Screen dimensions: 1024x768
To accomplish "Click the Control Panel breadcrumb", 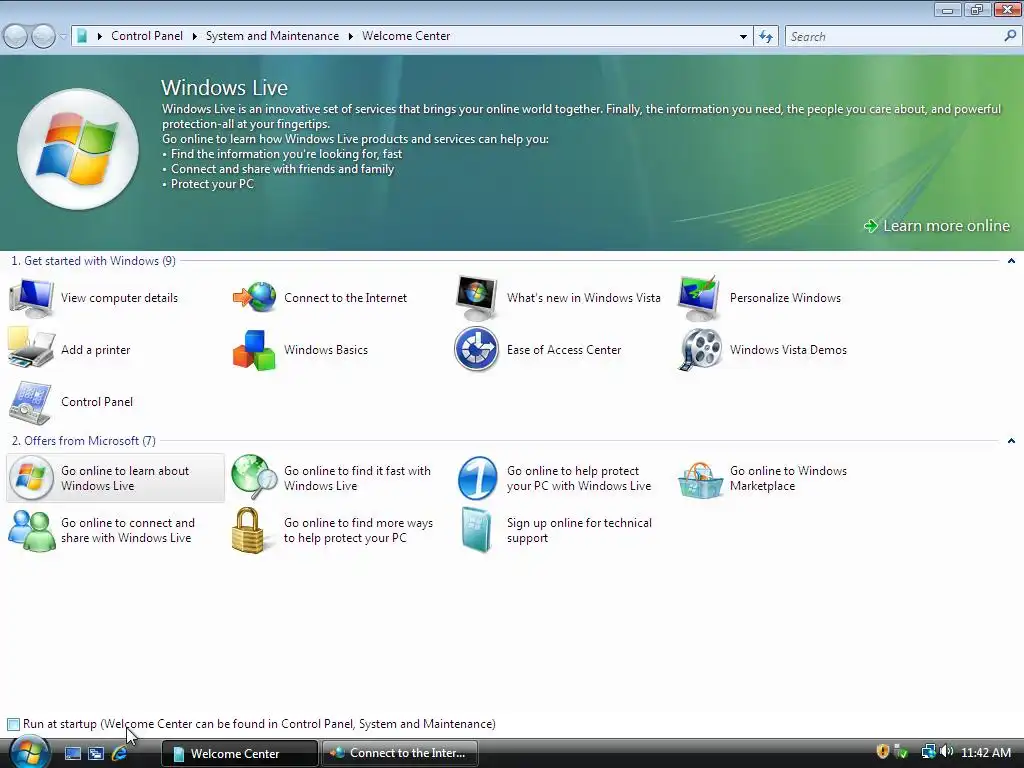I will pyautogui.click(x=147, y=36).
